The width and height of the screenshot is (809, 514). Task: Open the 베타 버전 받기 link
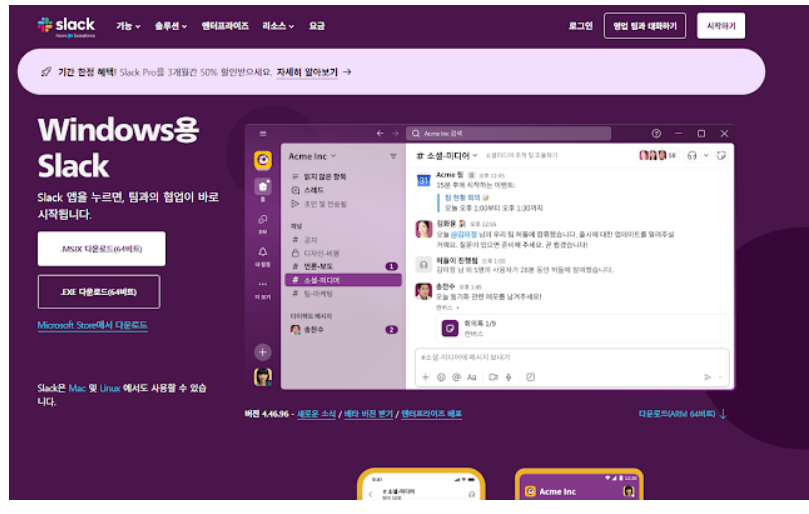(368, 414)
